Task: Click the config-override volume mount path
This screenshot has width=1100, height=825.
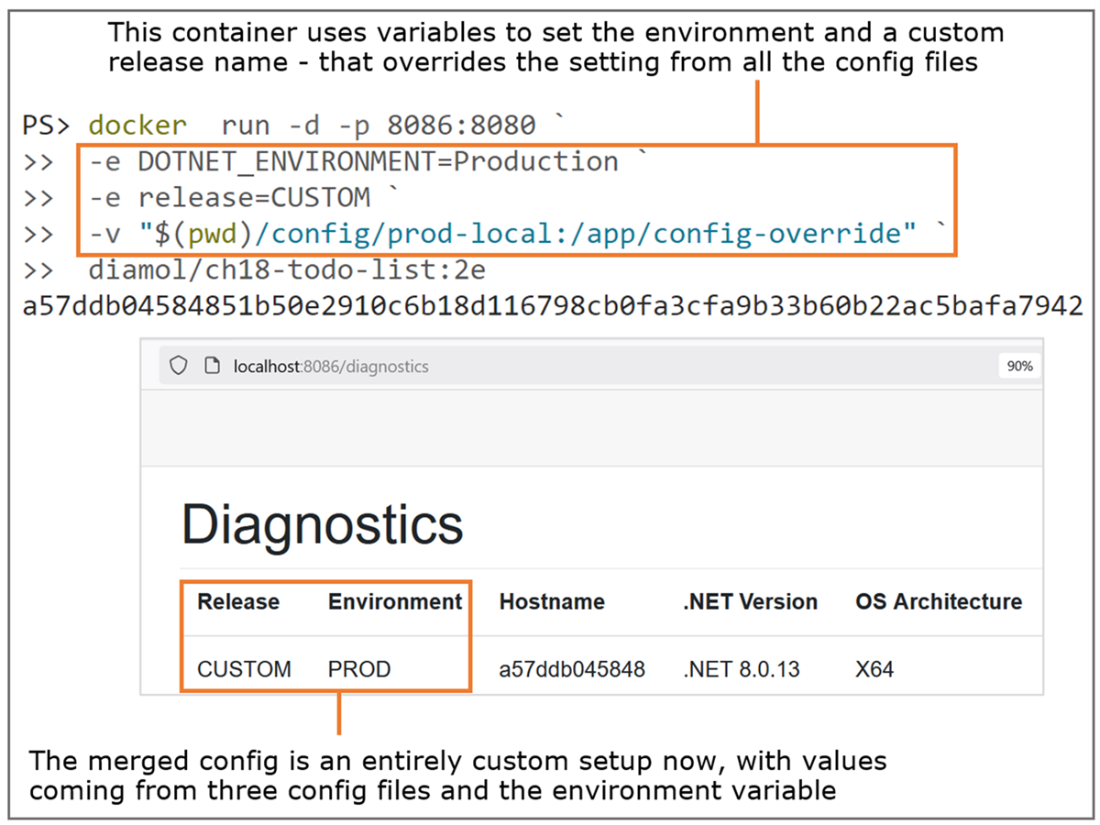Action: [528, 234]
